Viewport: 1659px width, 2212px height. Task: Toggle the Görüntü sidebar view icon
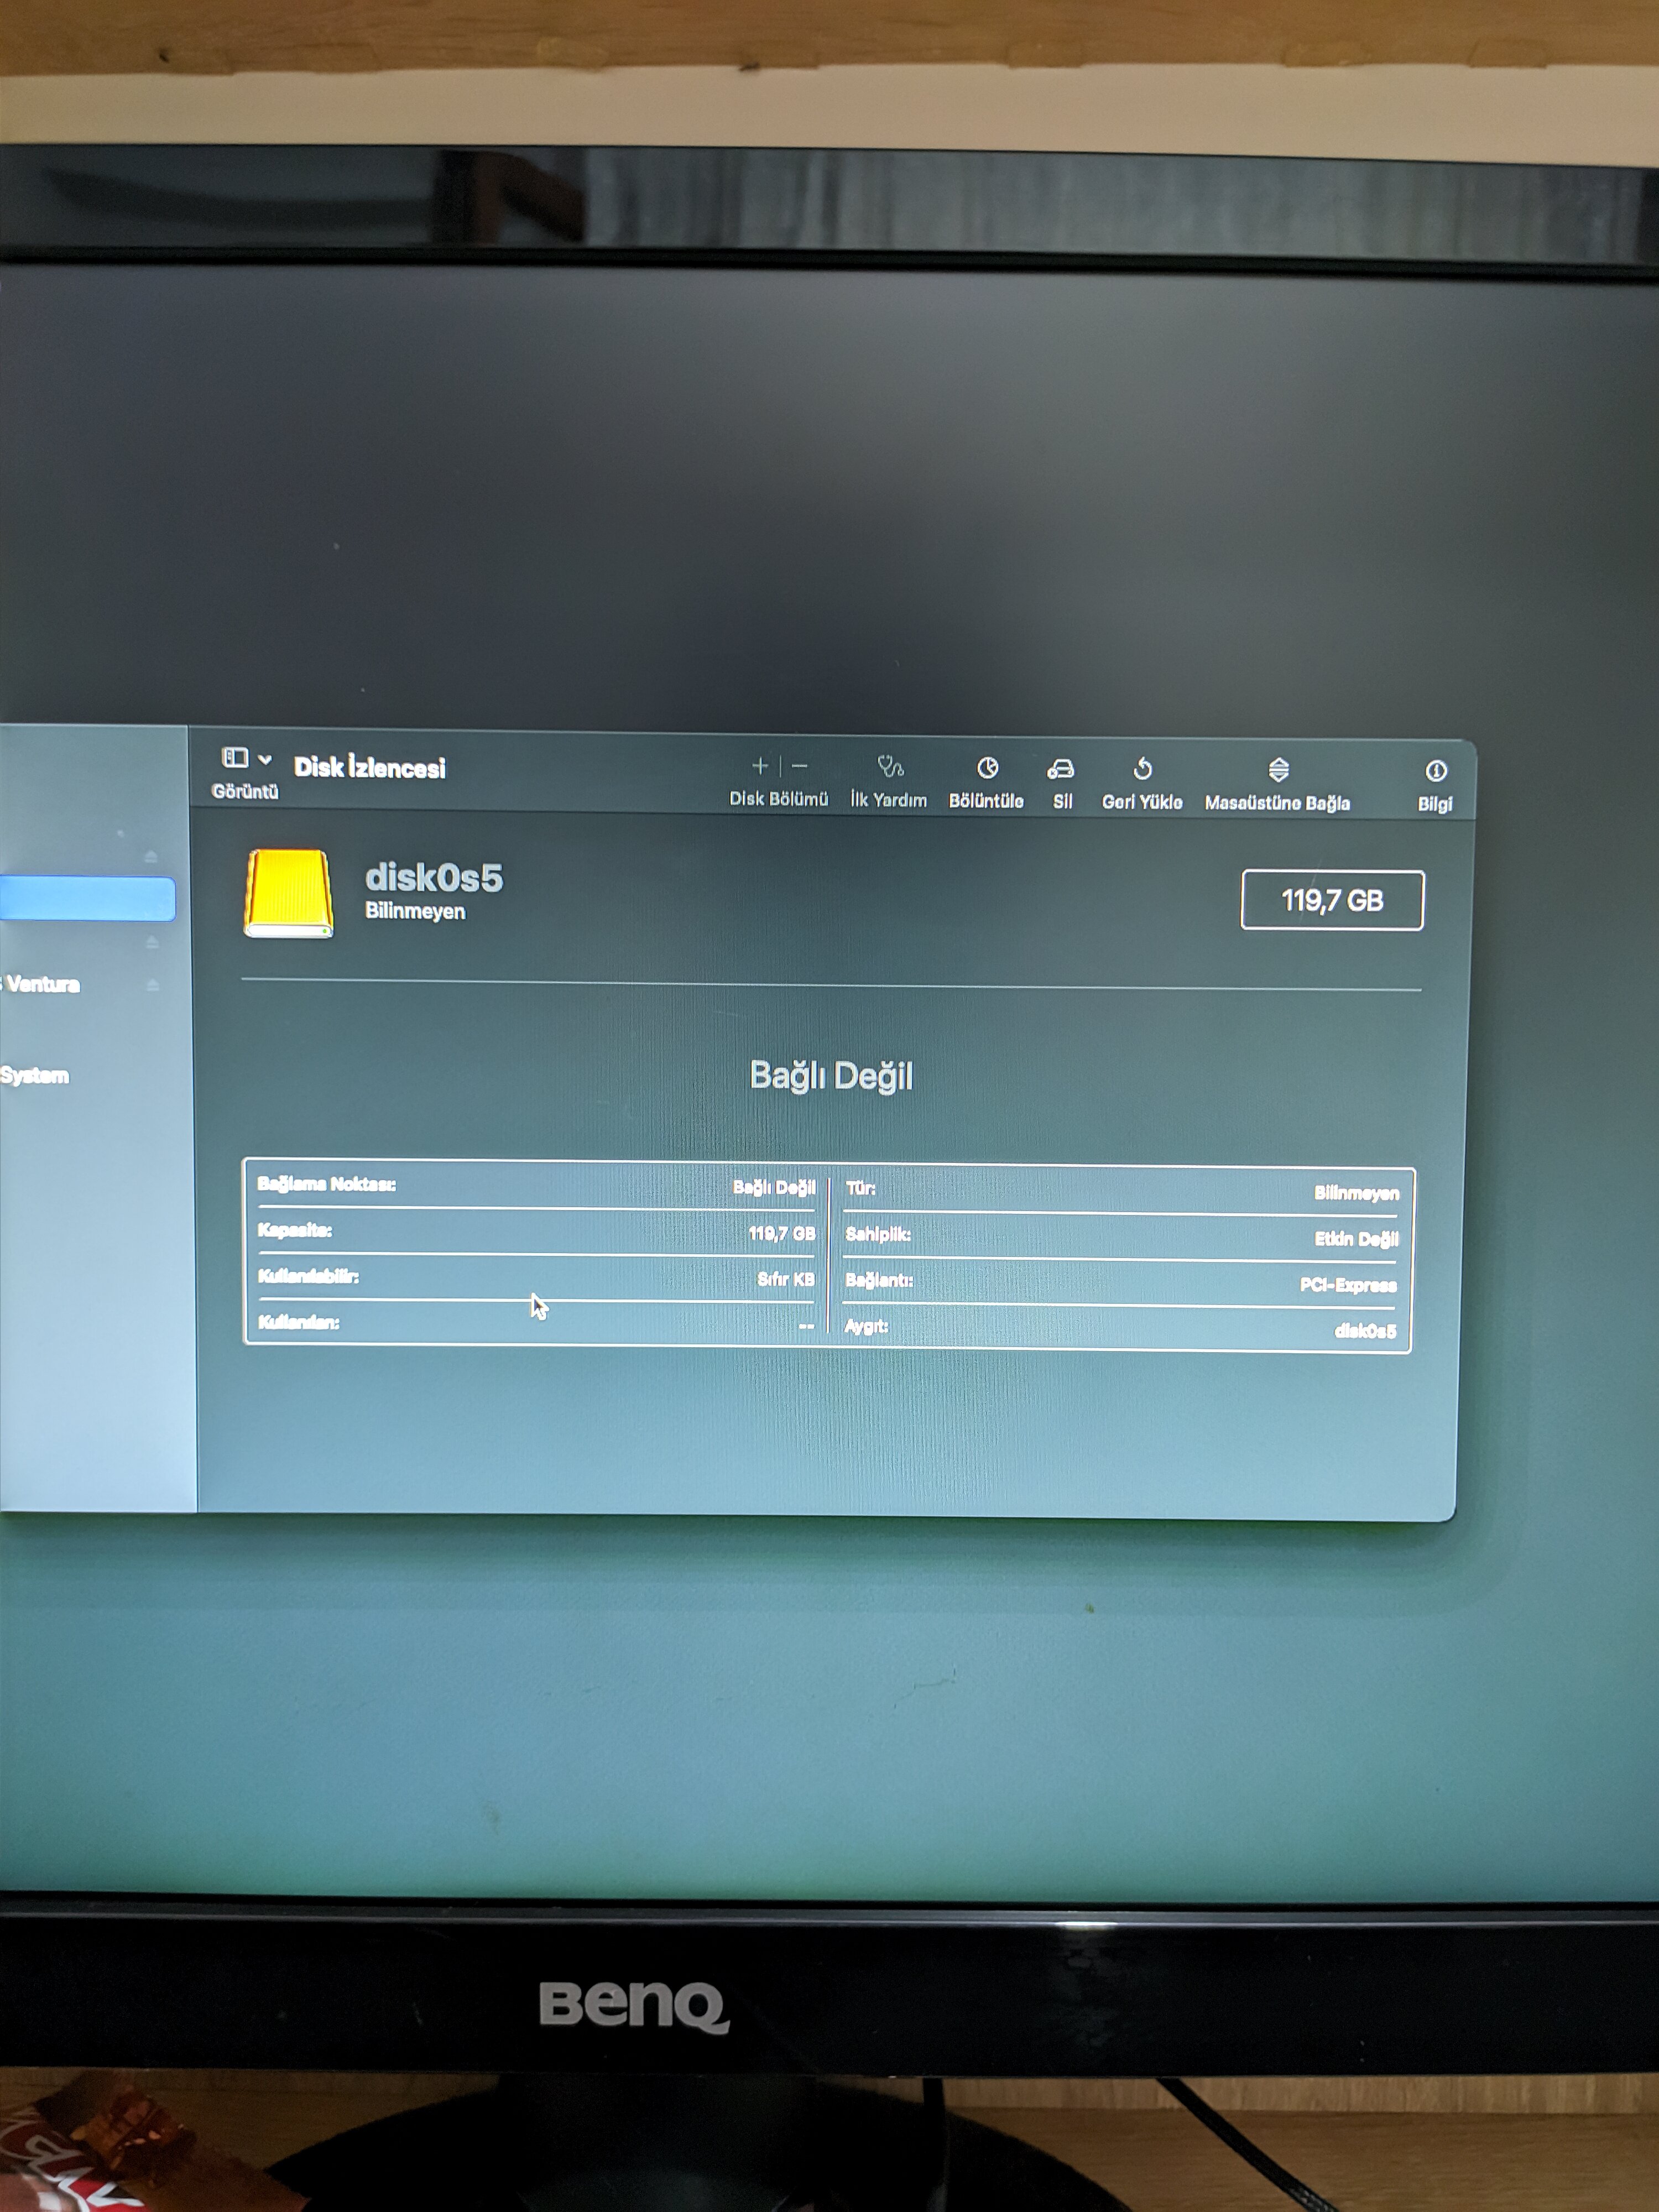click(x=235, y=758)
